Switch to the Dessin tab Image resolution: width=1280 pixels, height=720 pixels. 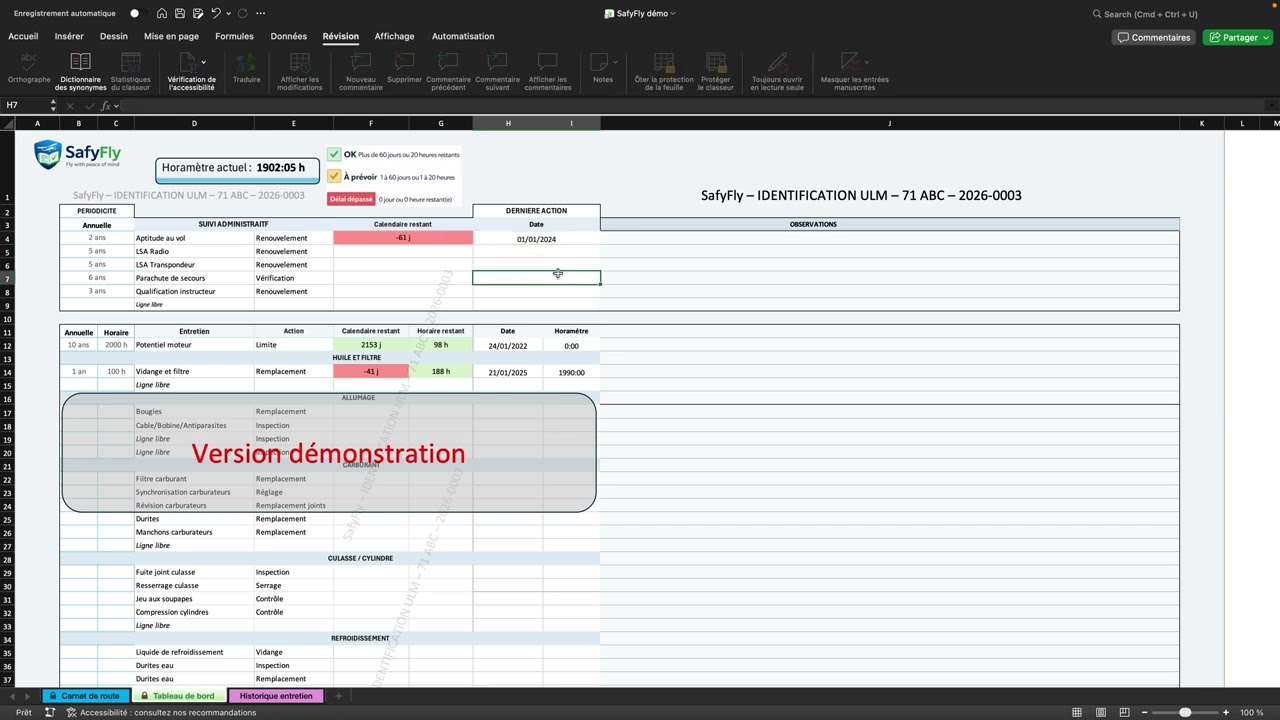114,36
